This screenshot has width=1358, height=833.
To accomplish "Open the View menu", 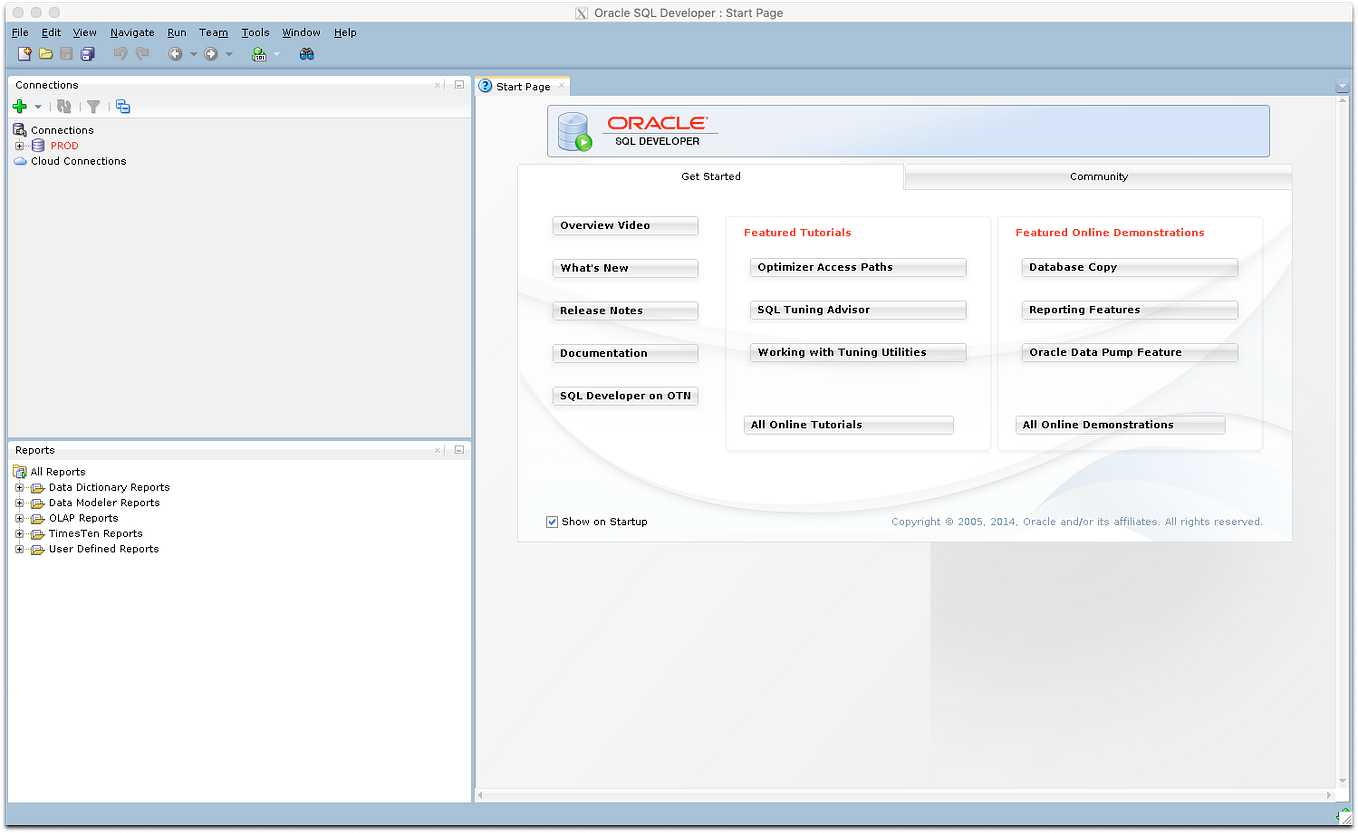I will pos(85,32).
